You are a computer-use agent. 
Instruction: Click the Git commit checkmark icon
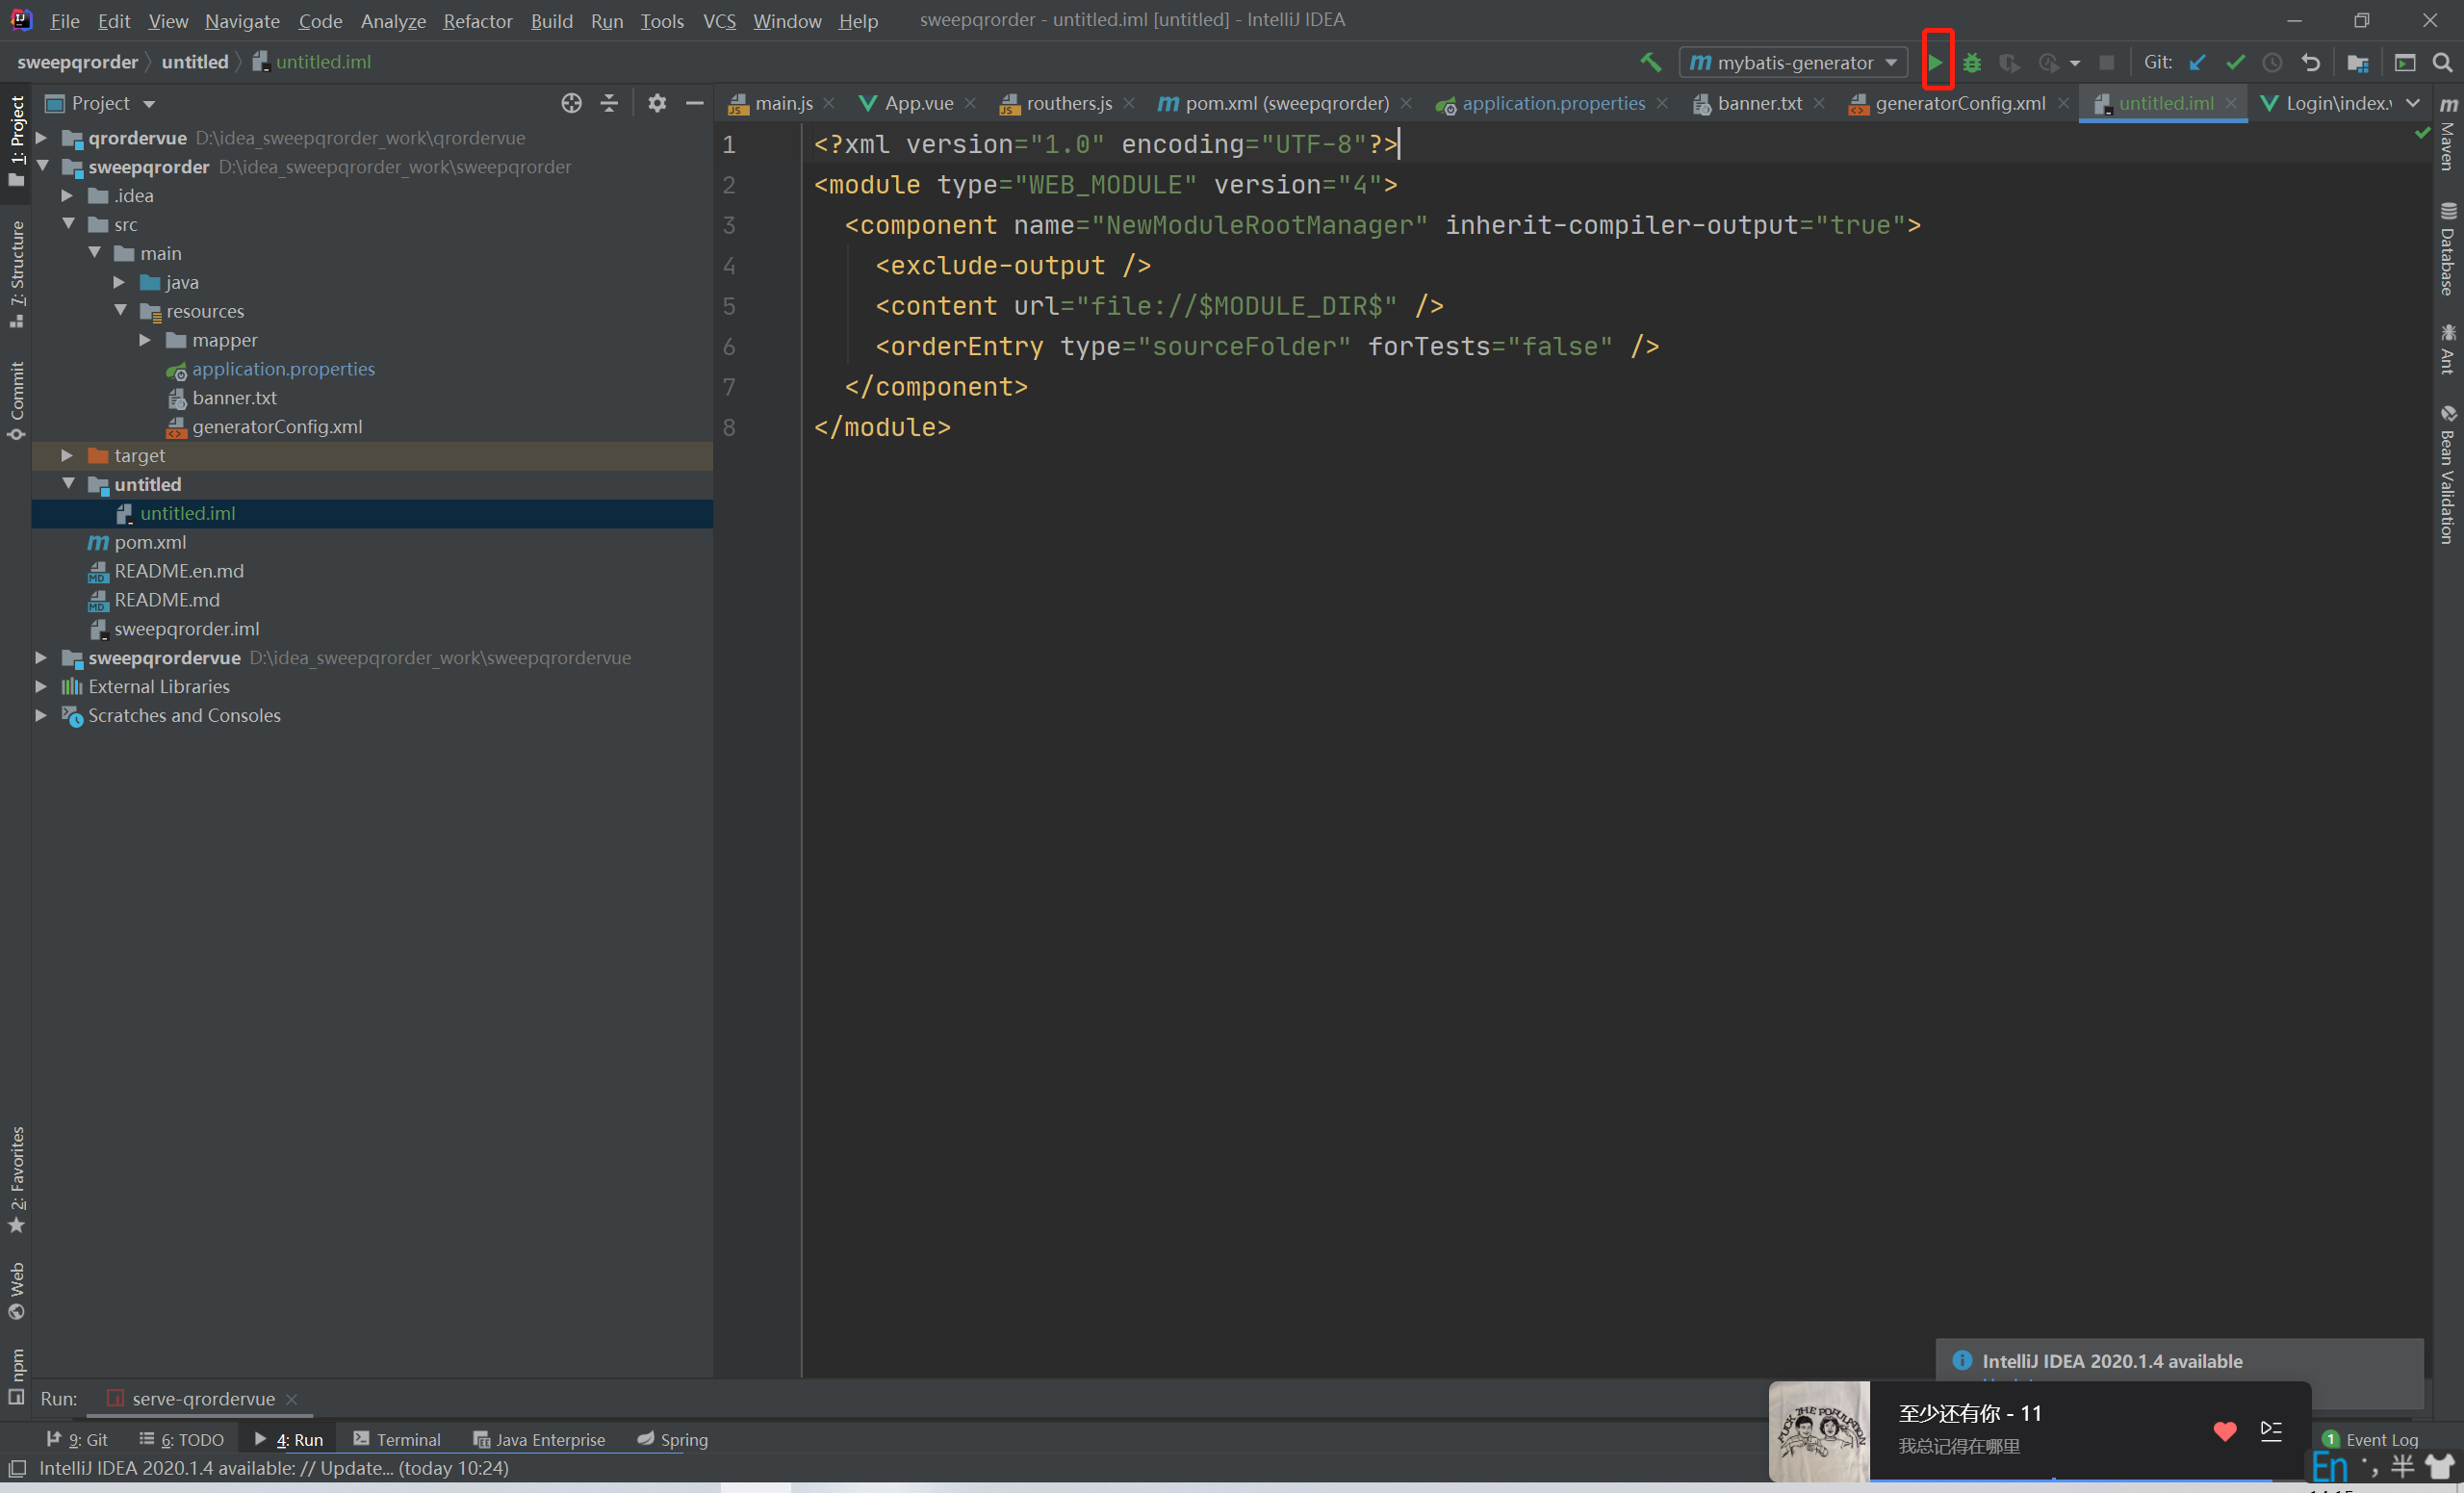click(x=2235, y=62)
